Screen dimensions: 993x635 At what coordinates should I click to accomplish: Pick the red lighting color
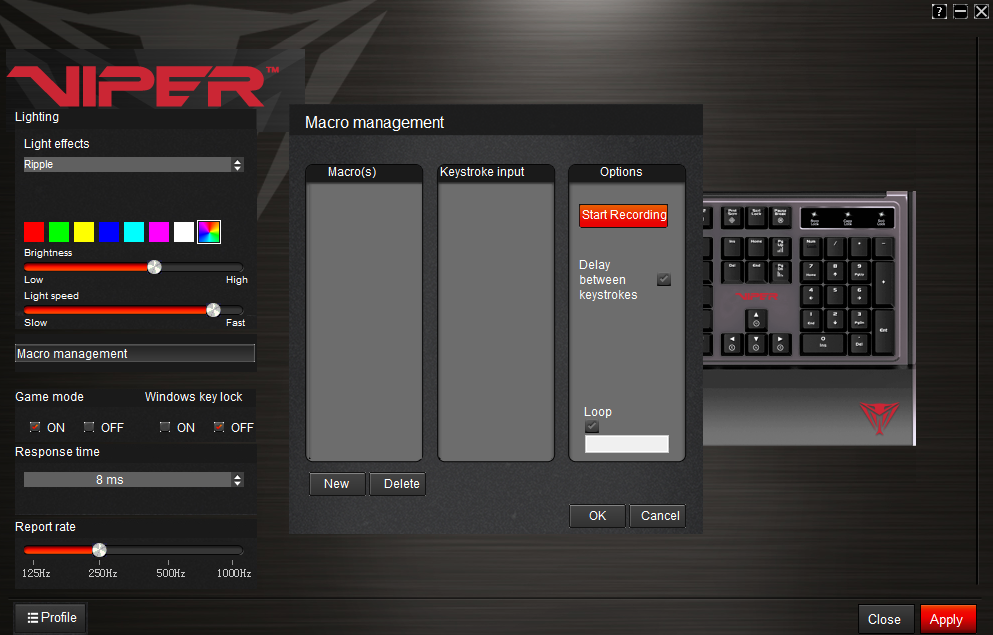click(x=34, y=232)
